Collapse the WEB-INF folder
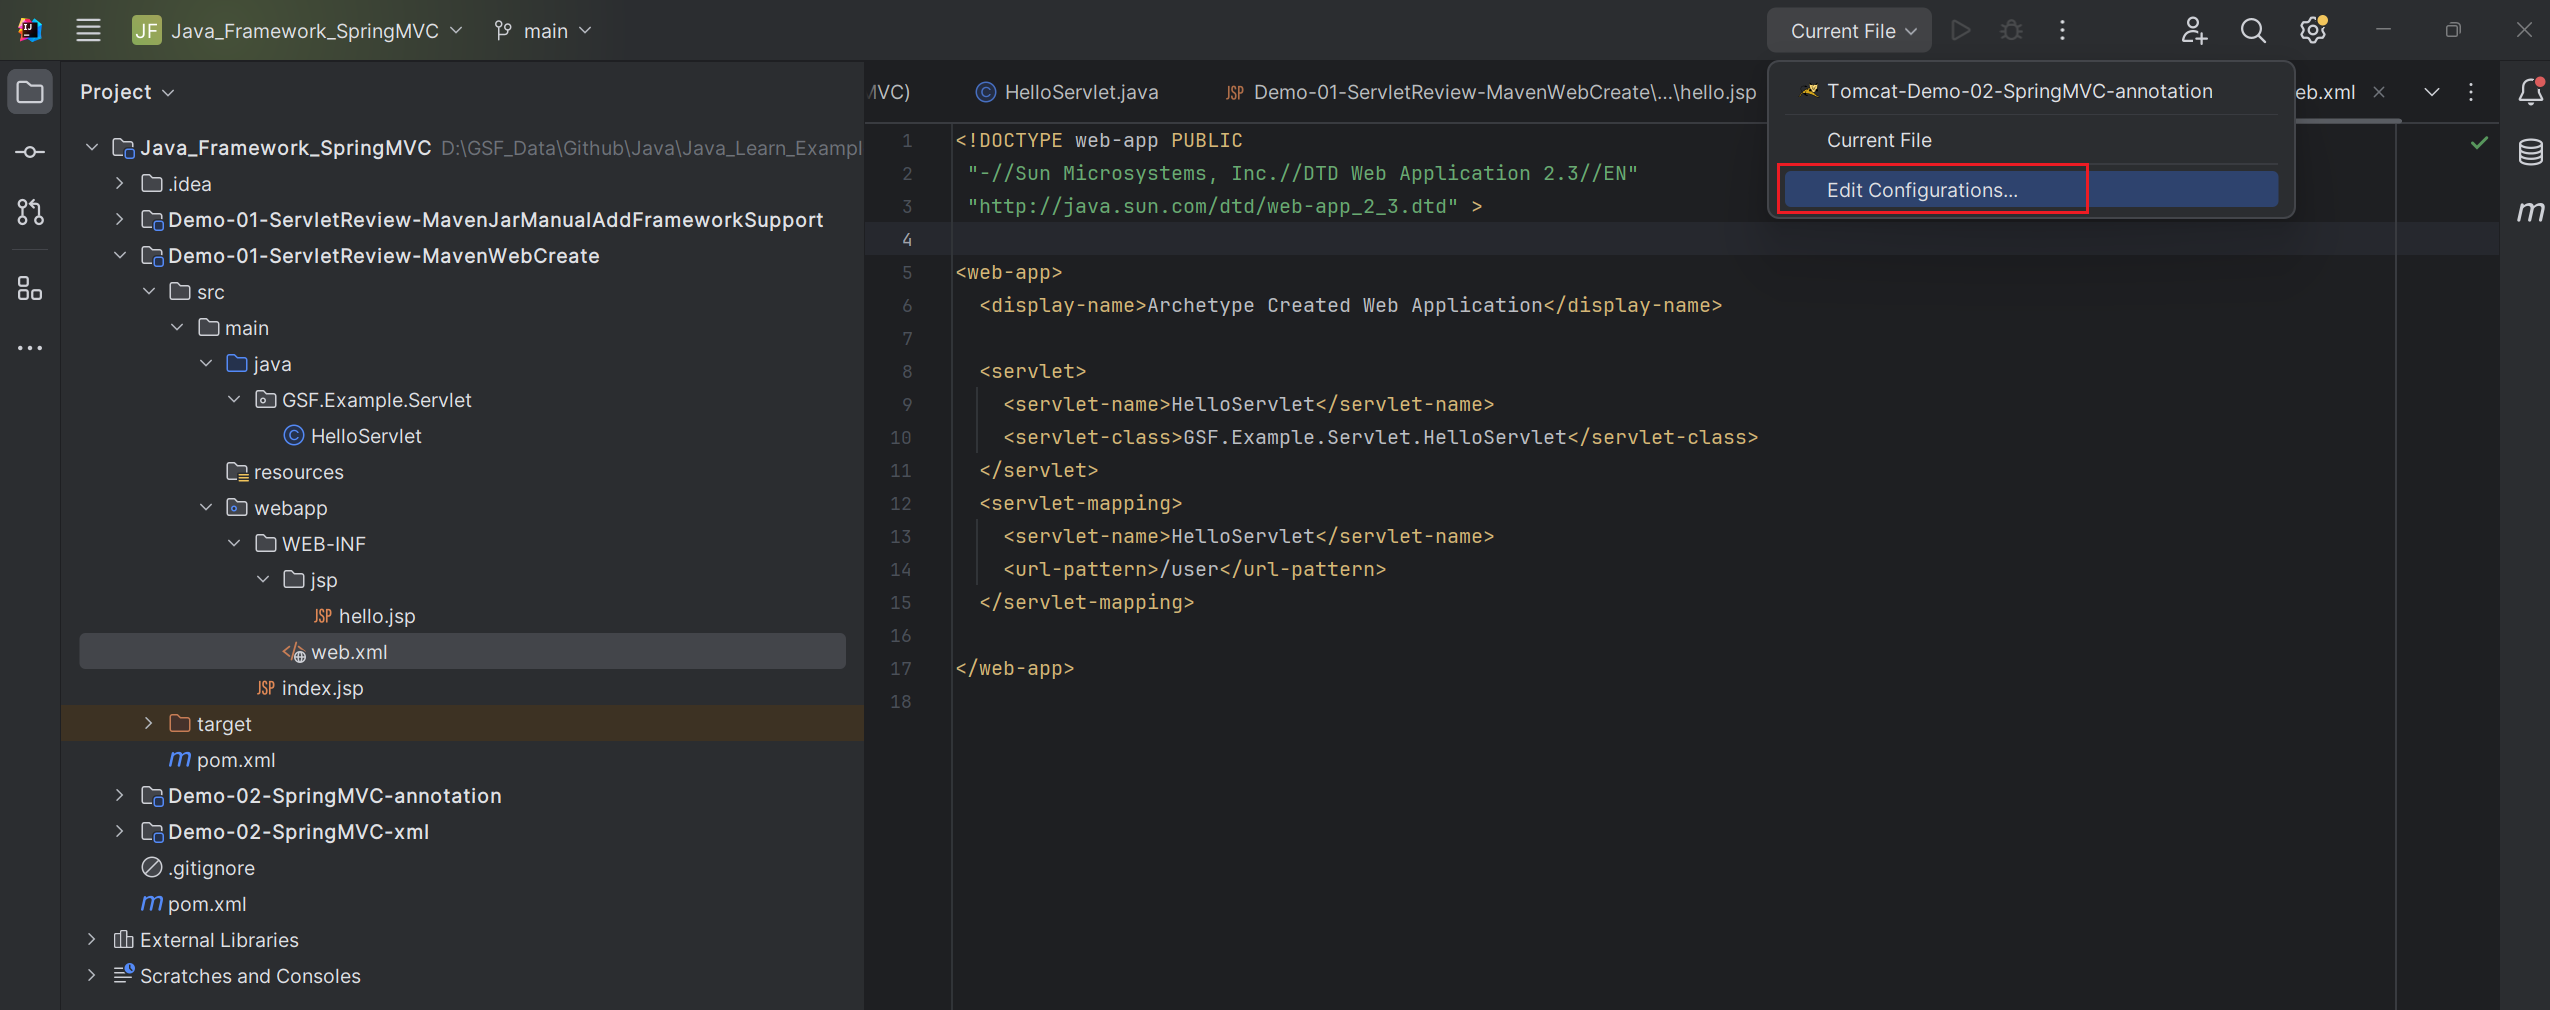The image size is (2550, 1010). click(234, 544)
